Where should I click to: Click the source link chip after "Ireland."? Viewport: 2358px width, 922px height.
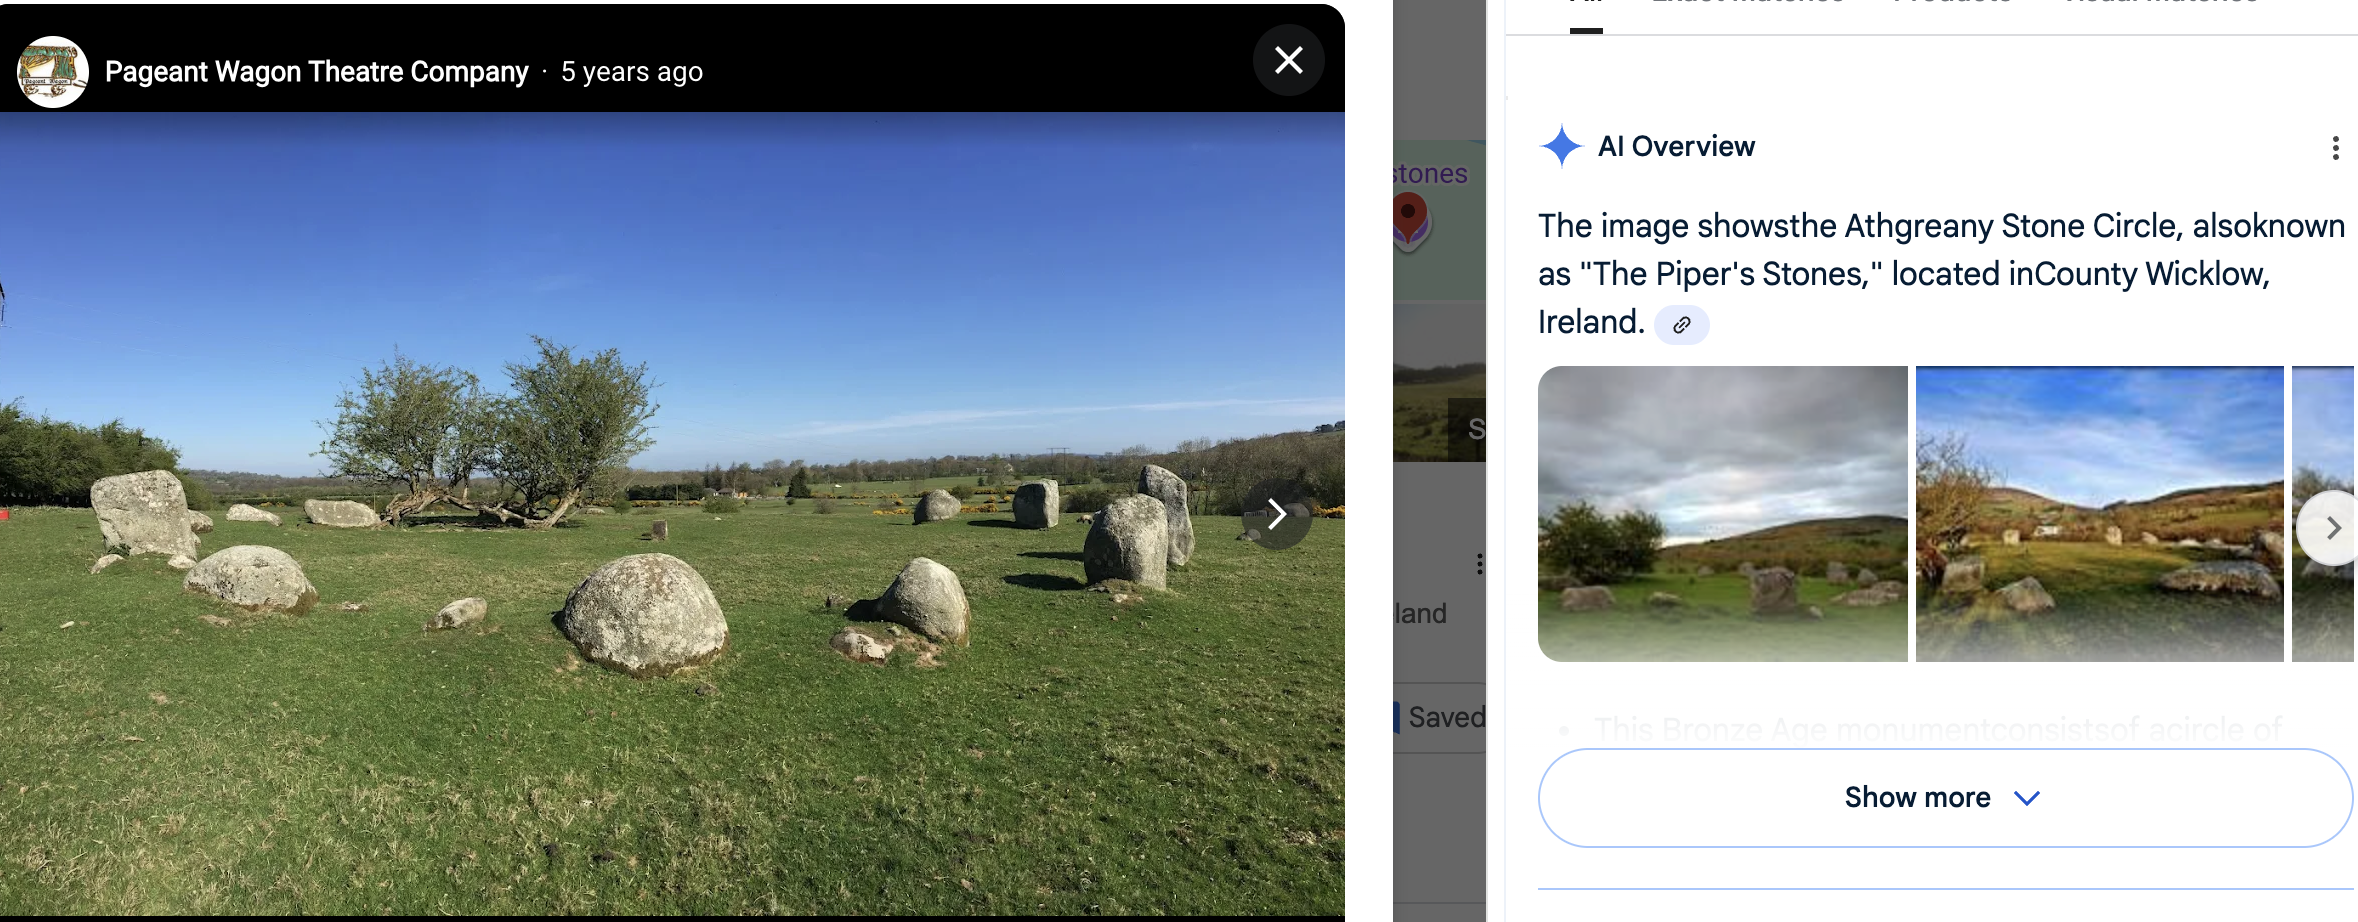1681,325
